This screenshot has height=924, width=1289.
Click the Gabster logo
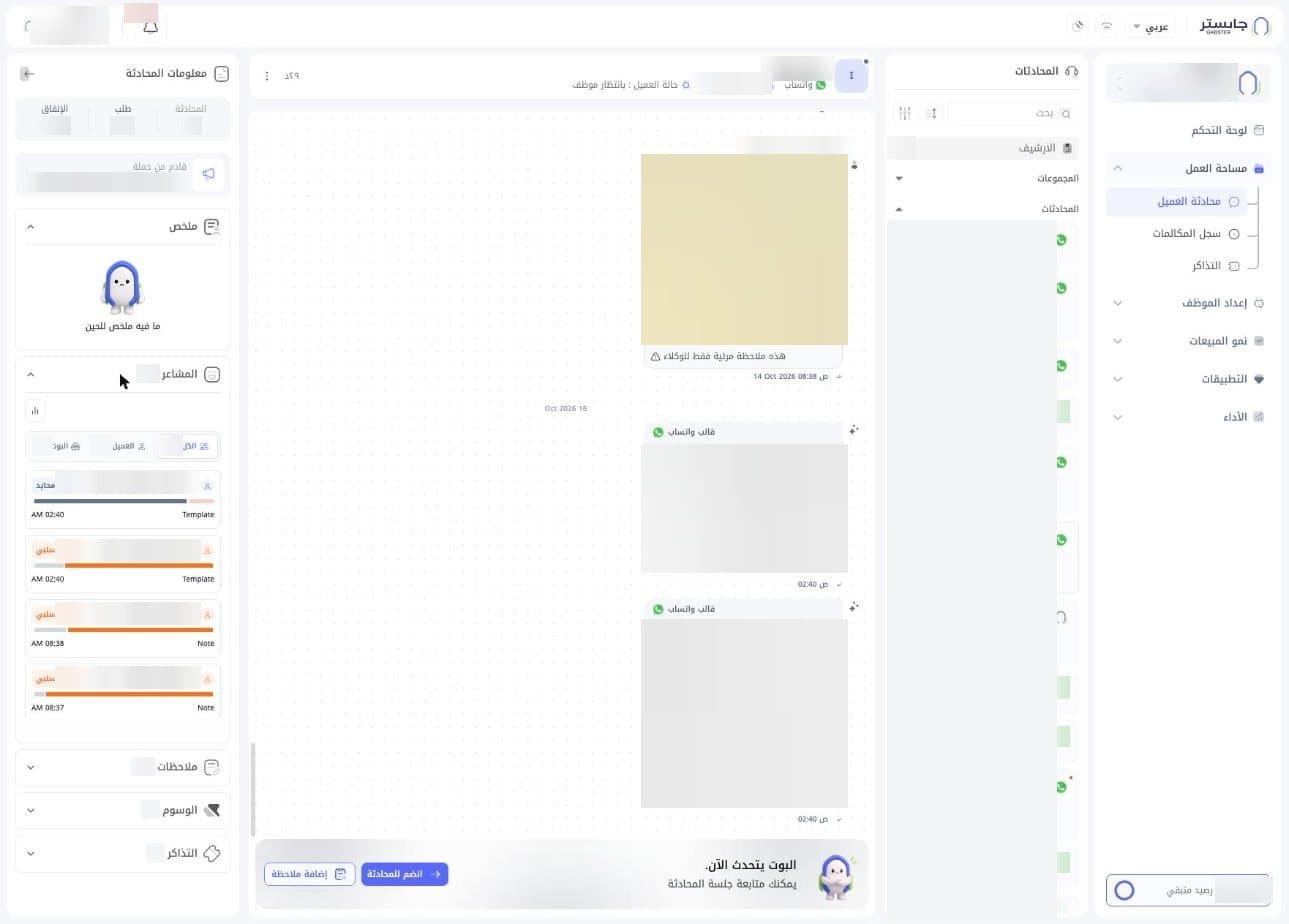pos(1235,25)
